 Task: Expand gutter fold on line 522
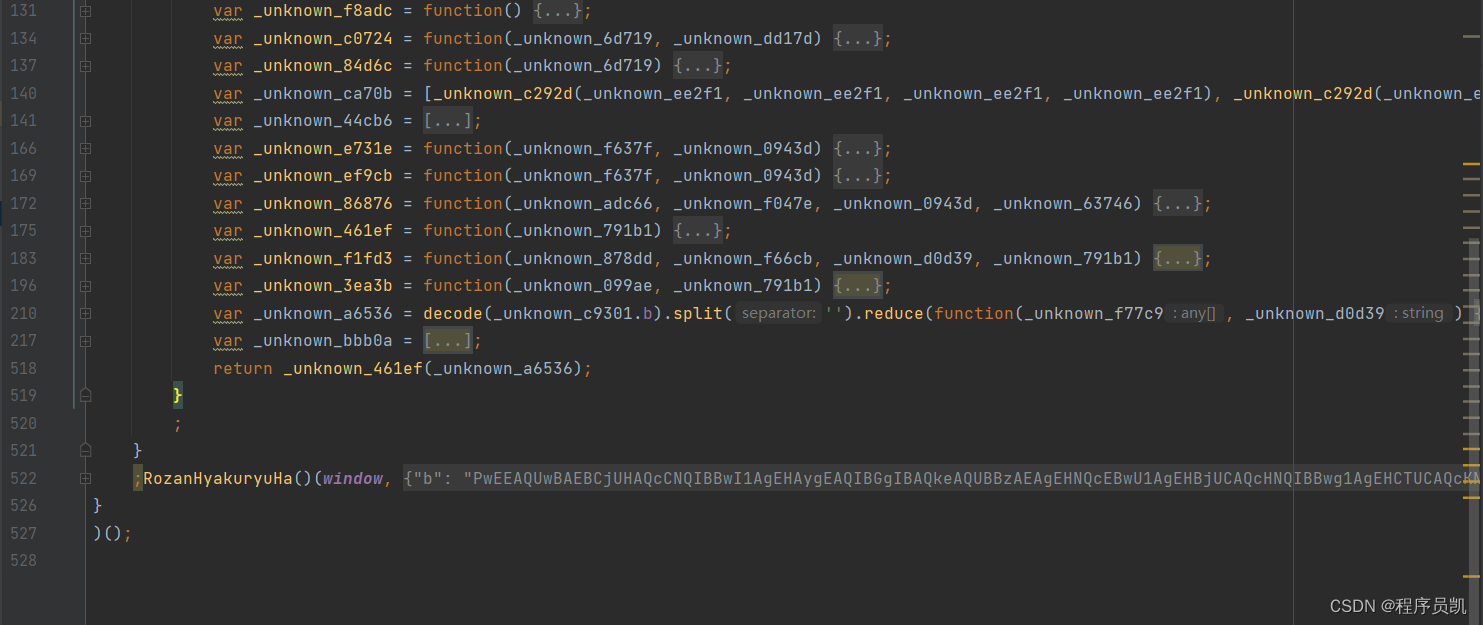pyautogui.click(x=85, y=479)
